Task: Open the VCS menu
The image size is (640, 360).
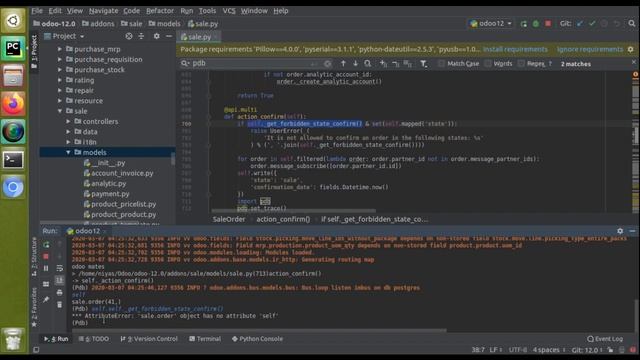Action: click(229, 11)
